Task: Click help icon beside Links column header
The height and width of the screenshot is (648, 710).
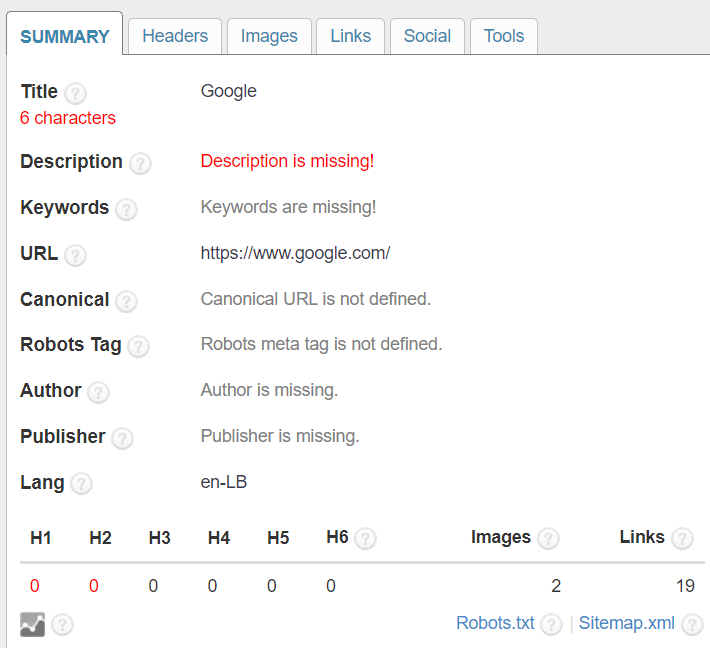Action: click(682, 538)
